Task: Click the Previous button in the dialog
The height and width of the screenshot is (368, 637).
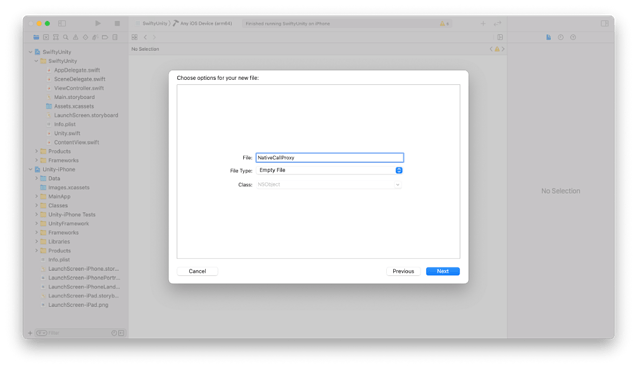Action: point(403,271)
